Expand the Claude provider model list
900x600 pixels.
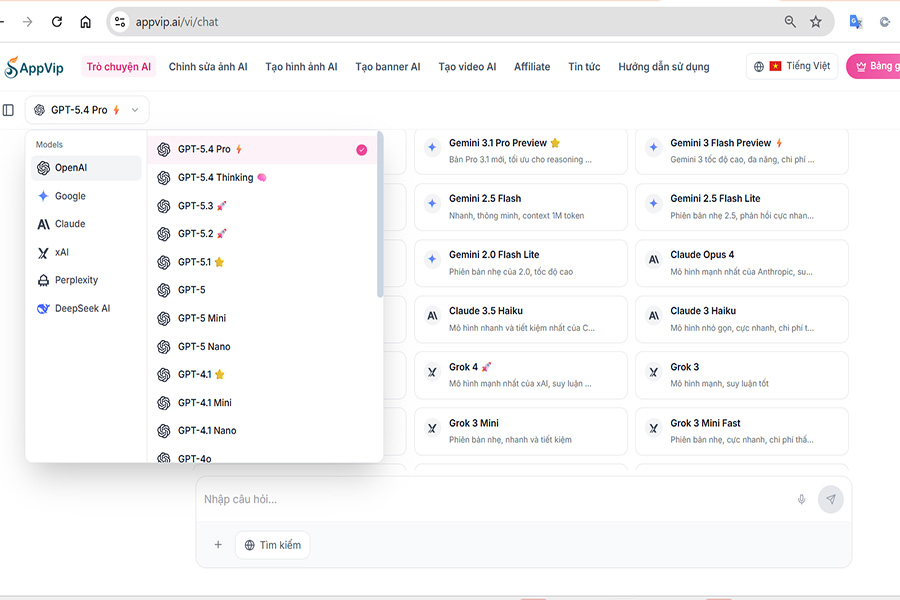click(70, 224)
